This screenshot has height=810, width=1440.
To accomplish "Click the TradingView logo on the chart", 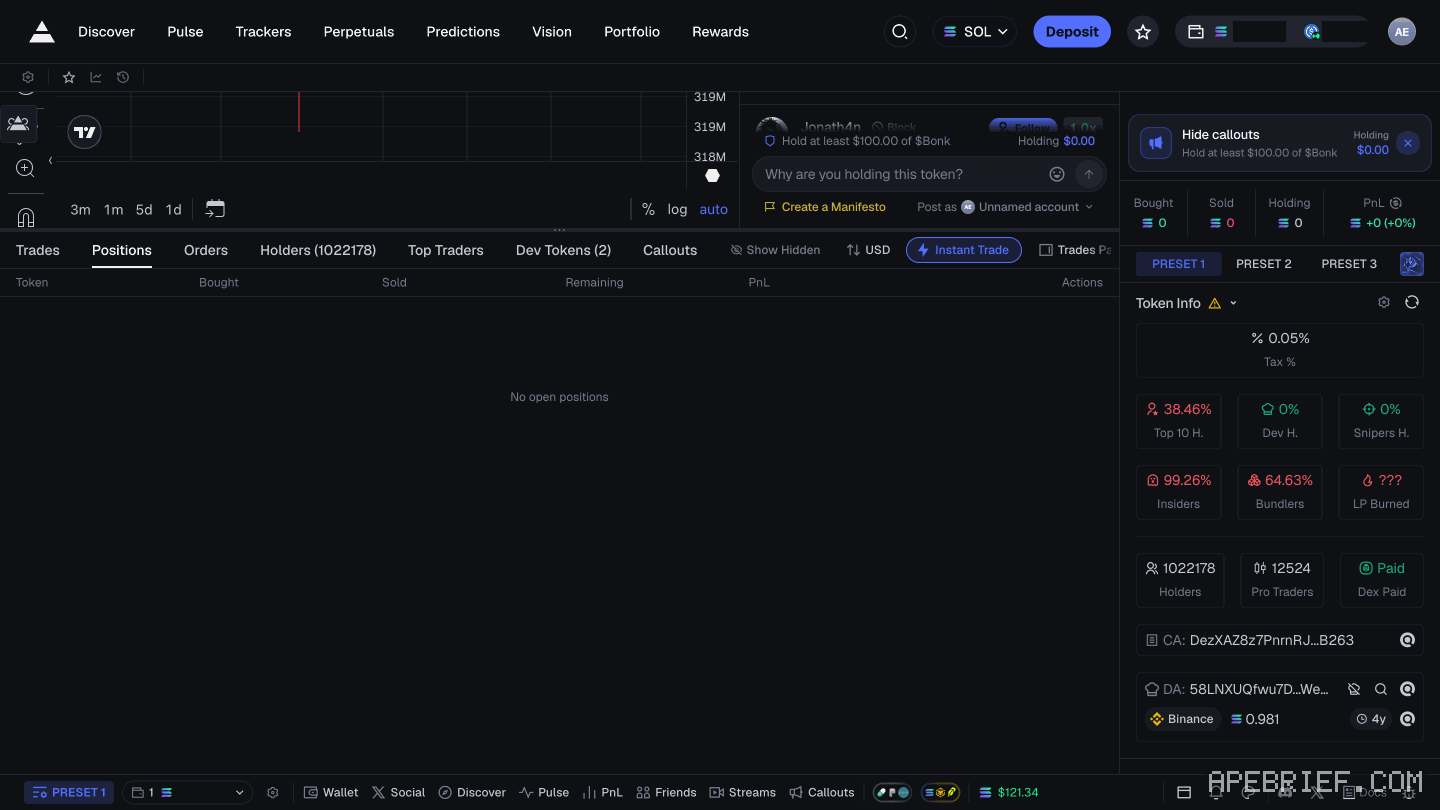I will pyautogui.click(x=85, y=132).
